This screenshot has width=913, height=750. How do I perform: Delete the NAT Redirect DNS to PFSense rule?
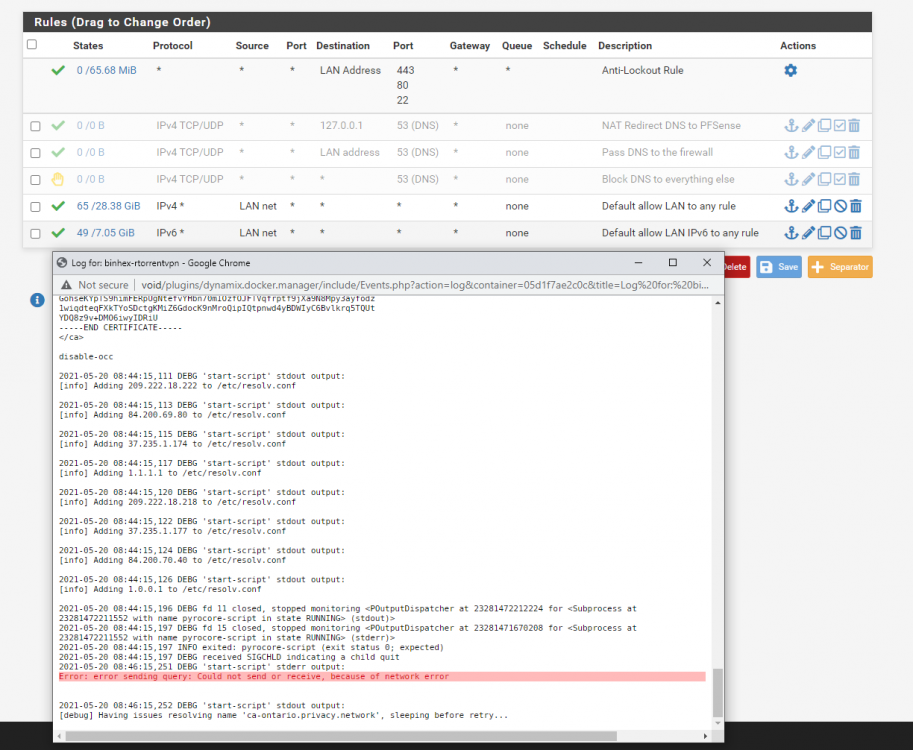pyautogui.click(x=854, y=125)
